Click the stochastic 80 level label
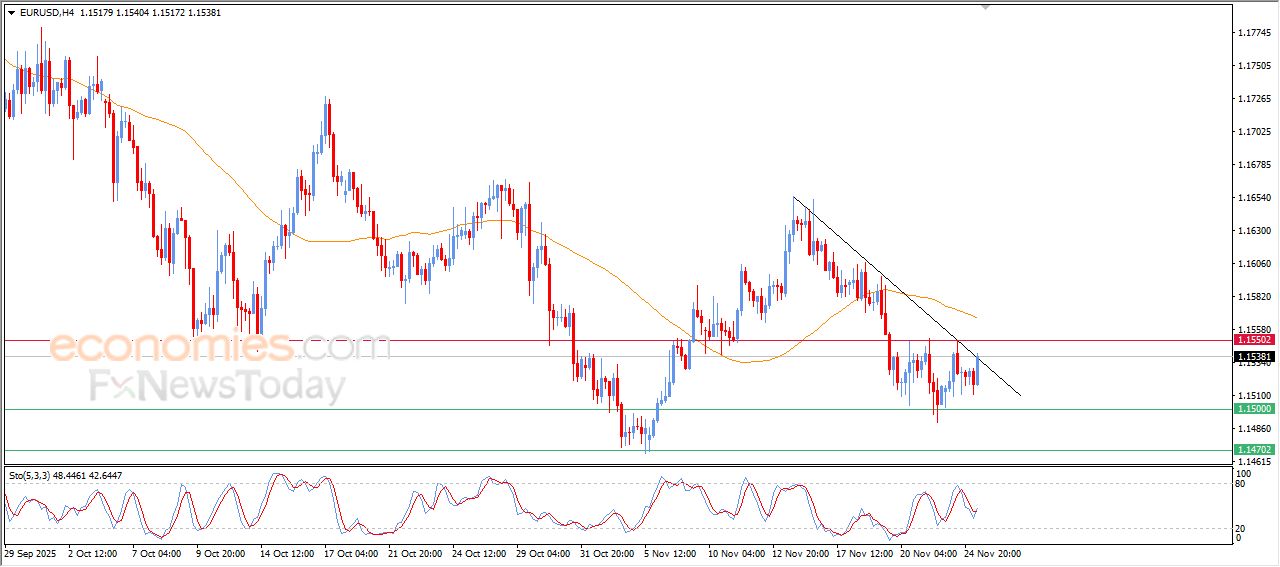This screenshot has height=567, width=1280. tap(1241, 484)
